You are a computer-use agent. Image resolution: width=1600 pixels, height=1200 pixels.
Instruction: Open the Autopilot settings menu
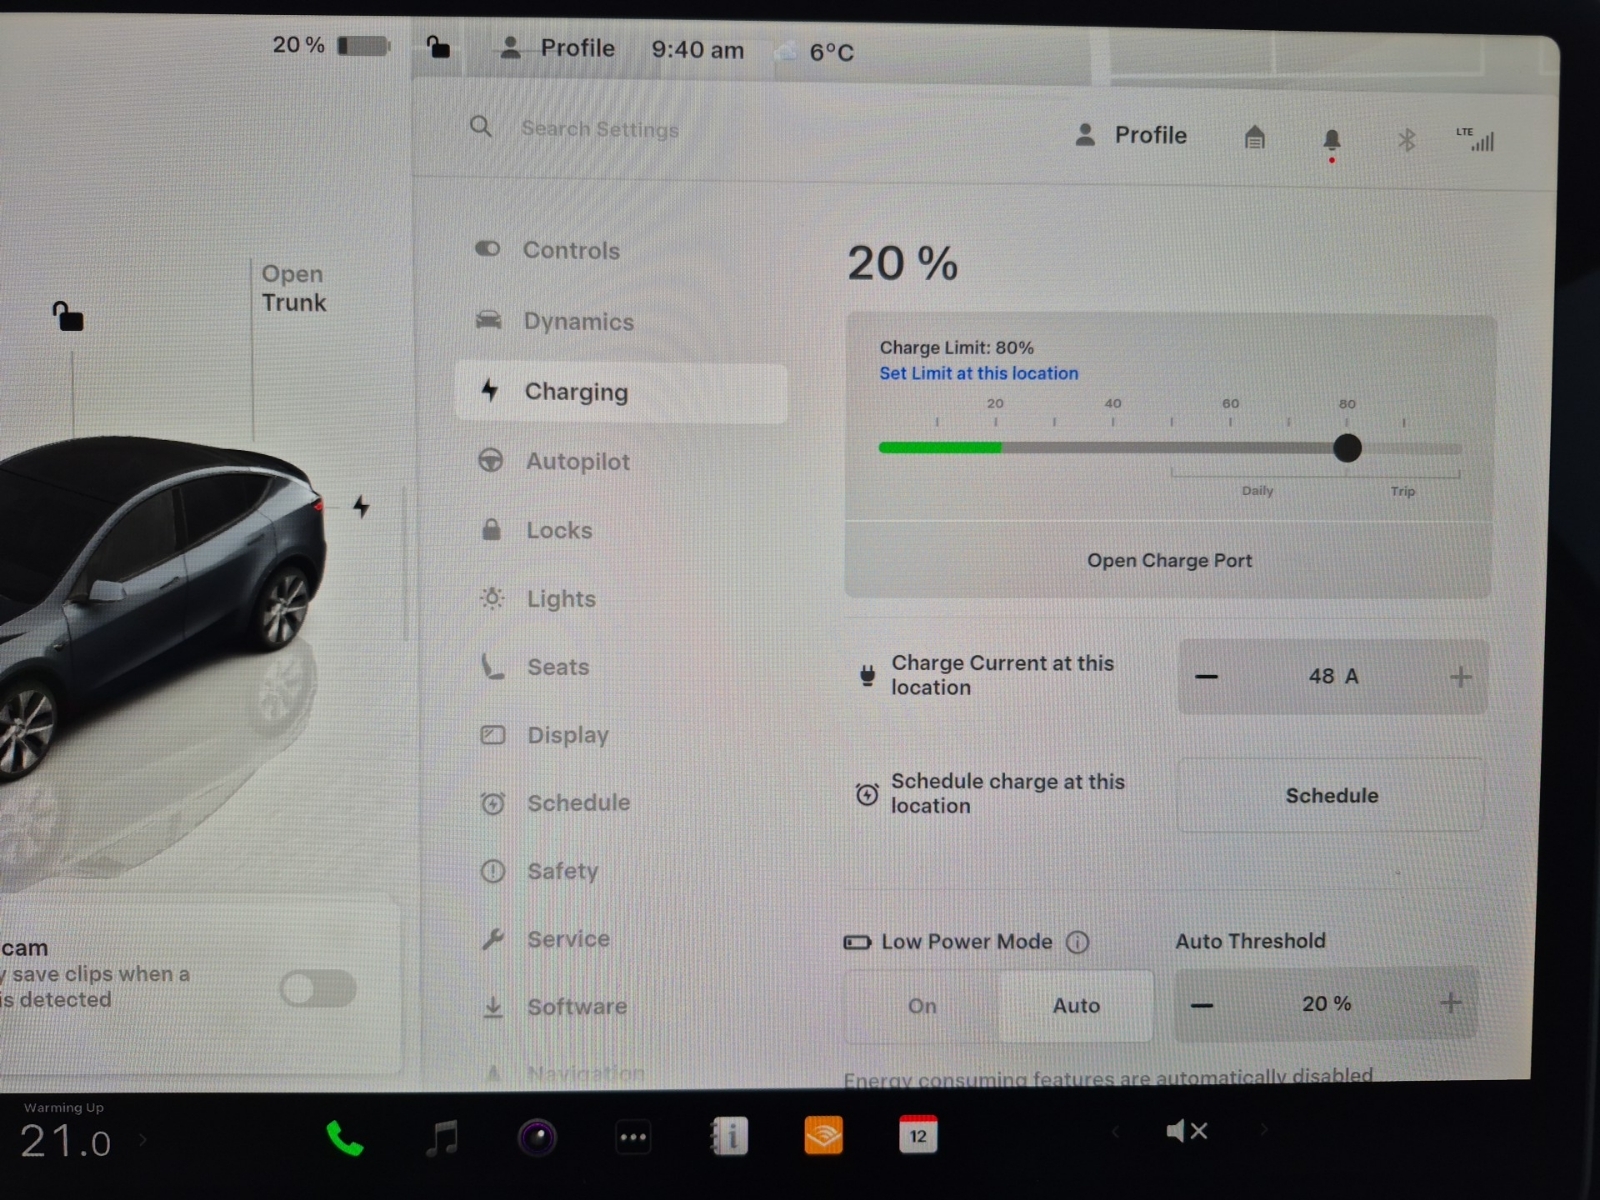577,461
